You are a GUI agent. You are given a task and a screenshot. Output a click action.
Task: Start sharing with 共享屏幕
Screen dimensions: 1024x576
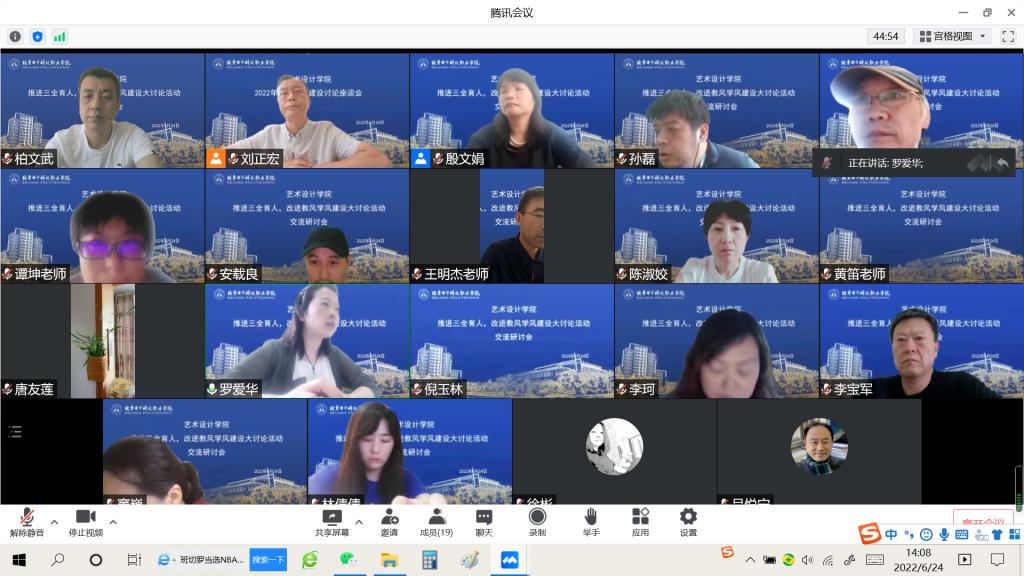[331, 522]
